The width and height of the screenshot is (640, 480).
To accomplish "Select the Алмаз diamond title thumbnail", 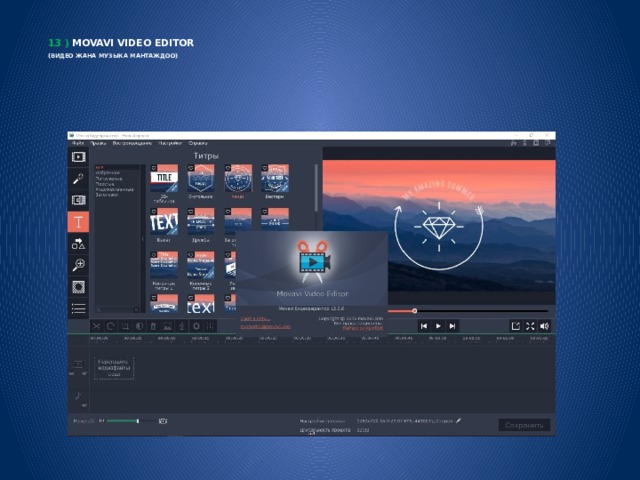I will point(238,178).
